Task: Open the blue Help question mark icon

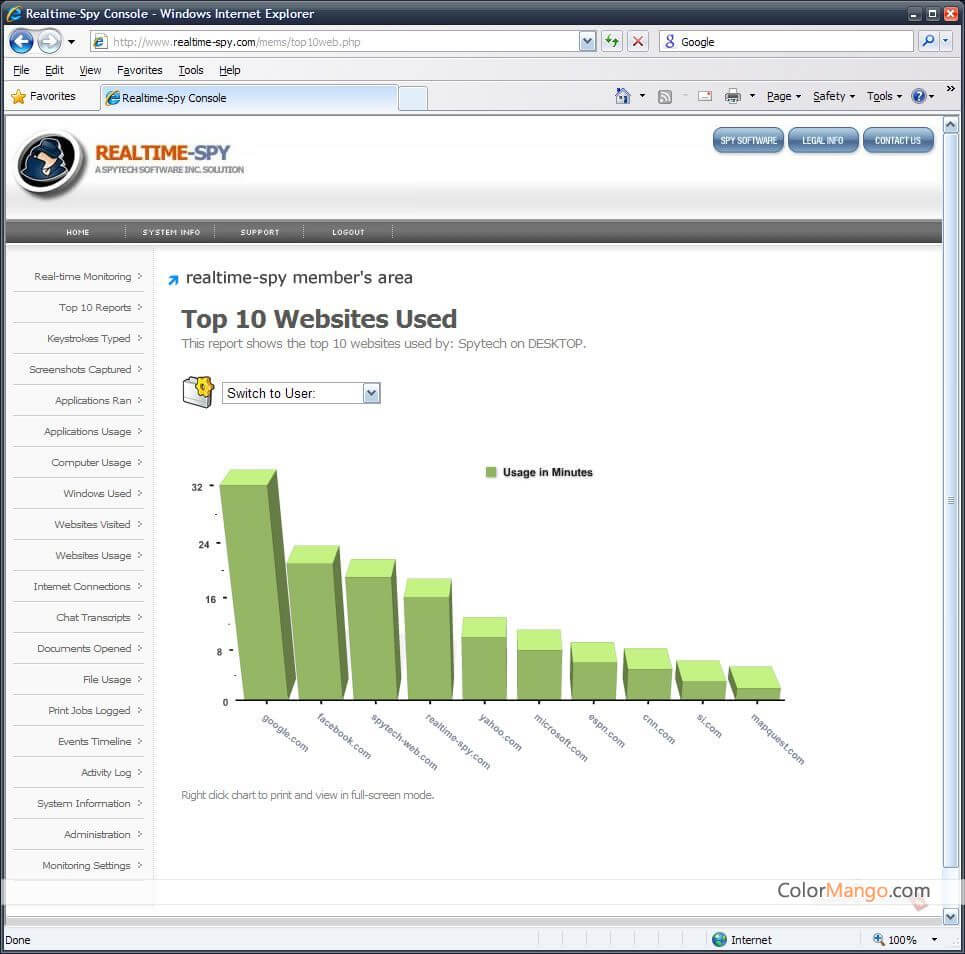Action: 919,96
